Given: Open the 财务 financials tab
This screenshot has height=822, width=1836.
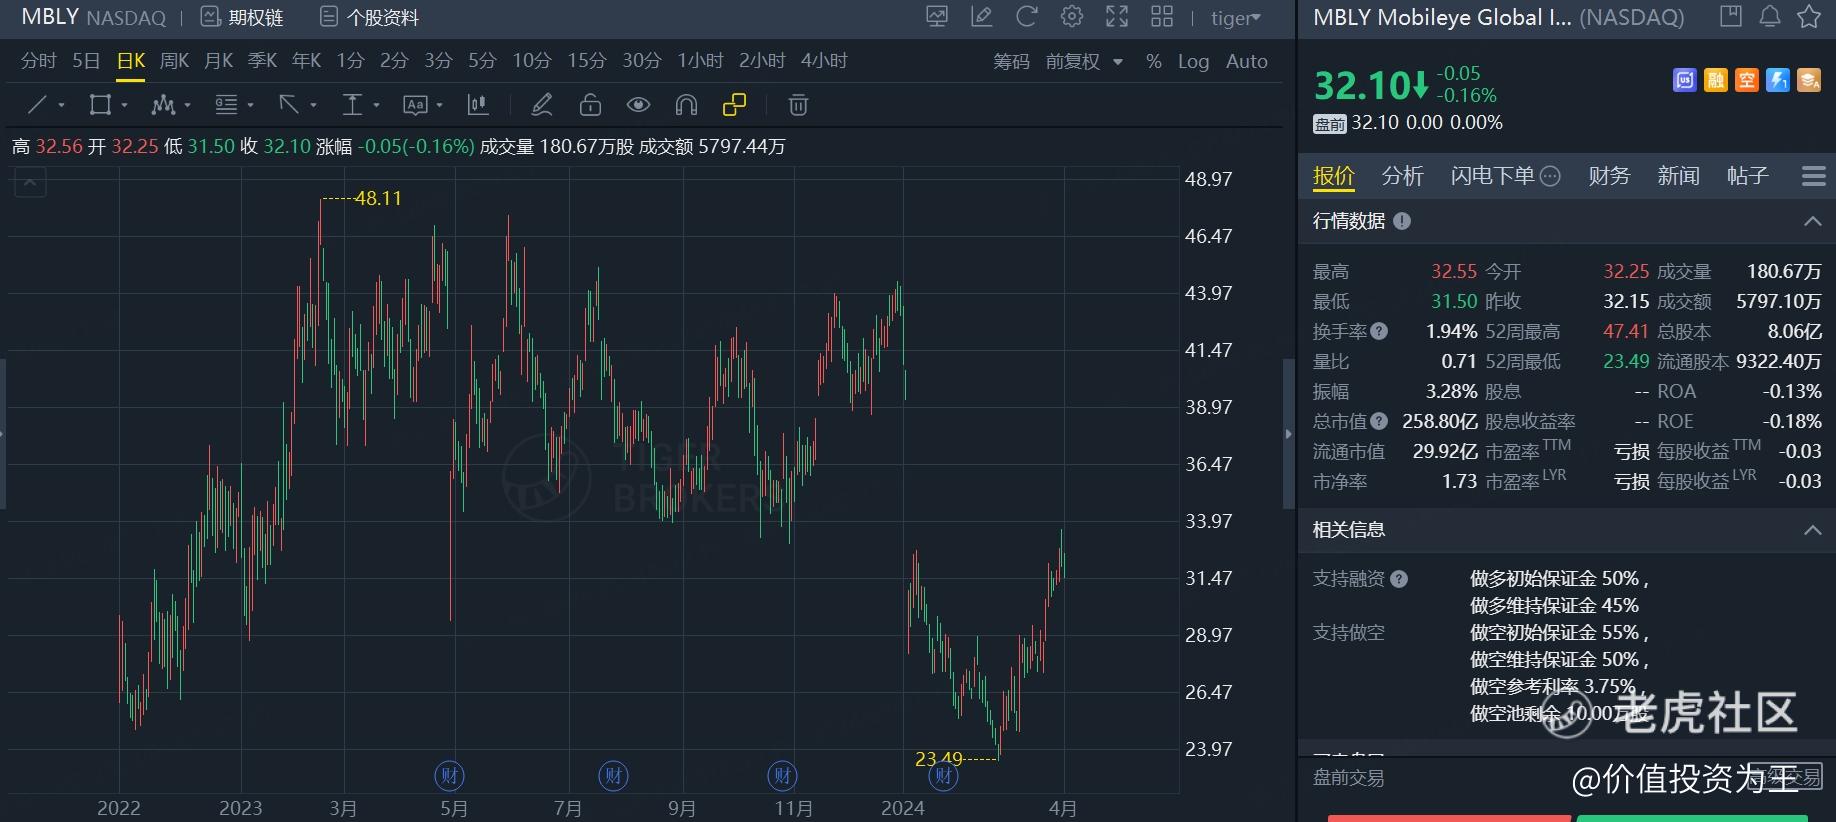Looking at the screenshot, I should (1609, 176).
